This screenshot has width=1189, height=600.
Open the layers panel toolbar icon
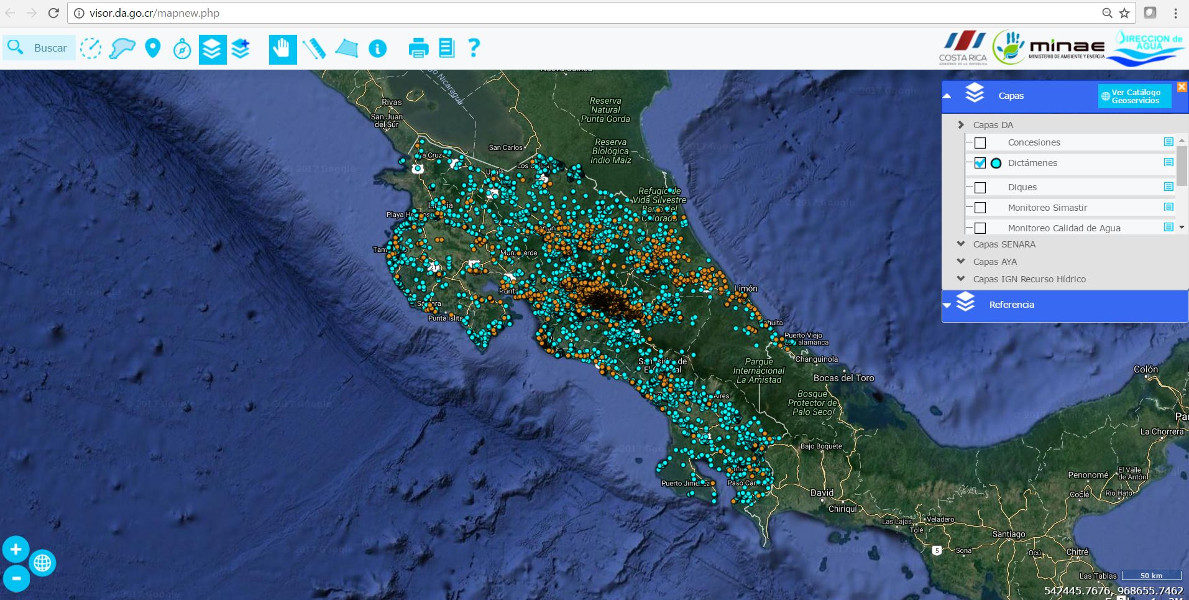[x=213, y=48]
